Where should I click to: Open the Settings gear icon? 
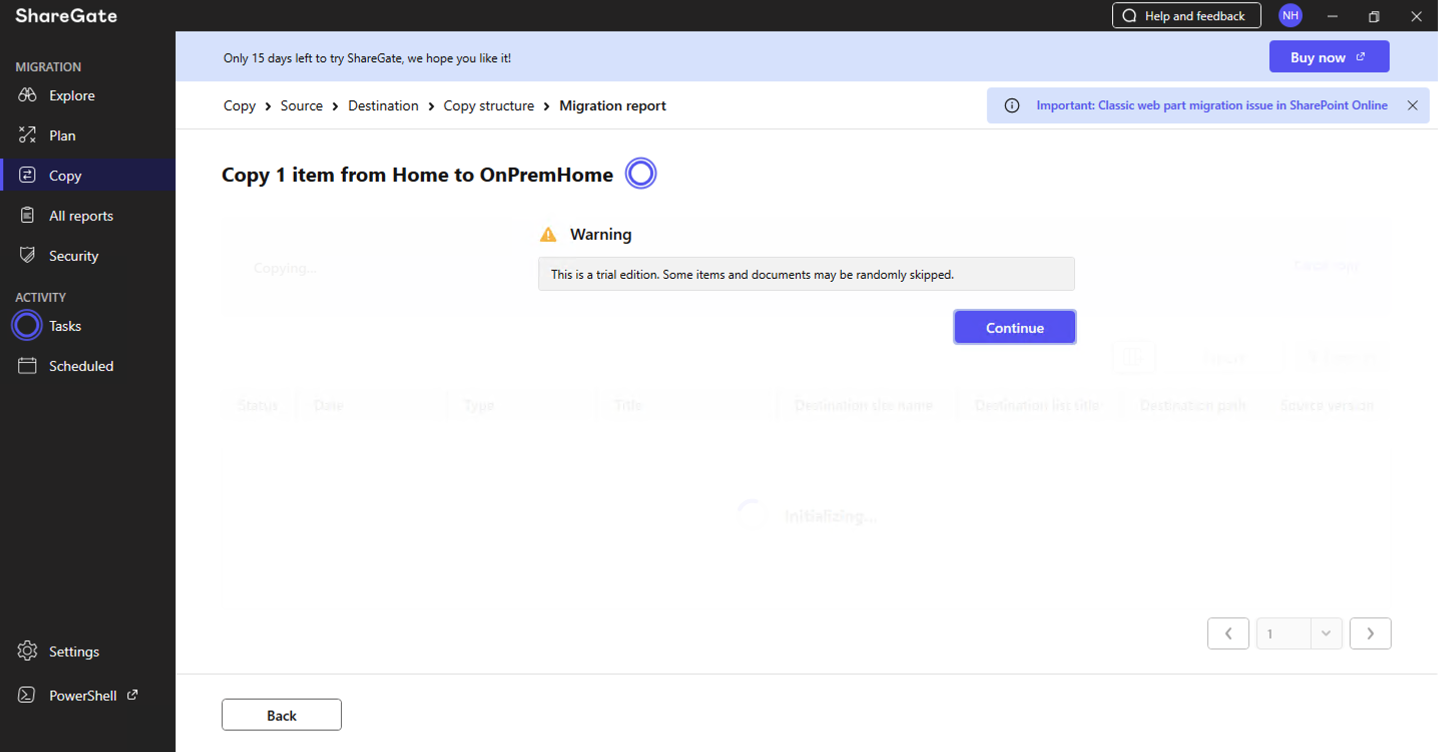(27, 651)
